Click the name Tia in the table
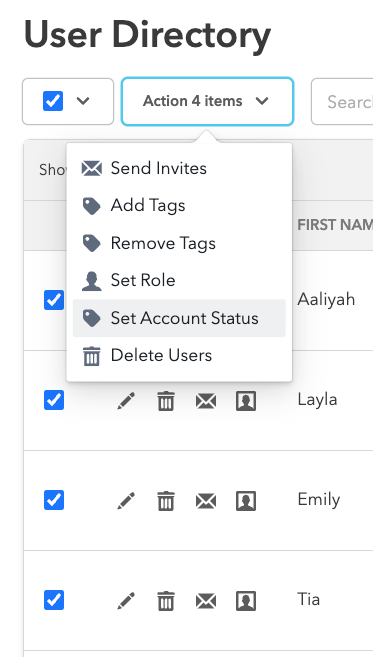This screenshot has height=657, width=373. (308, 600)
